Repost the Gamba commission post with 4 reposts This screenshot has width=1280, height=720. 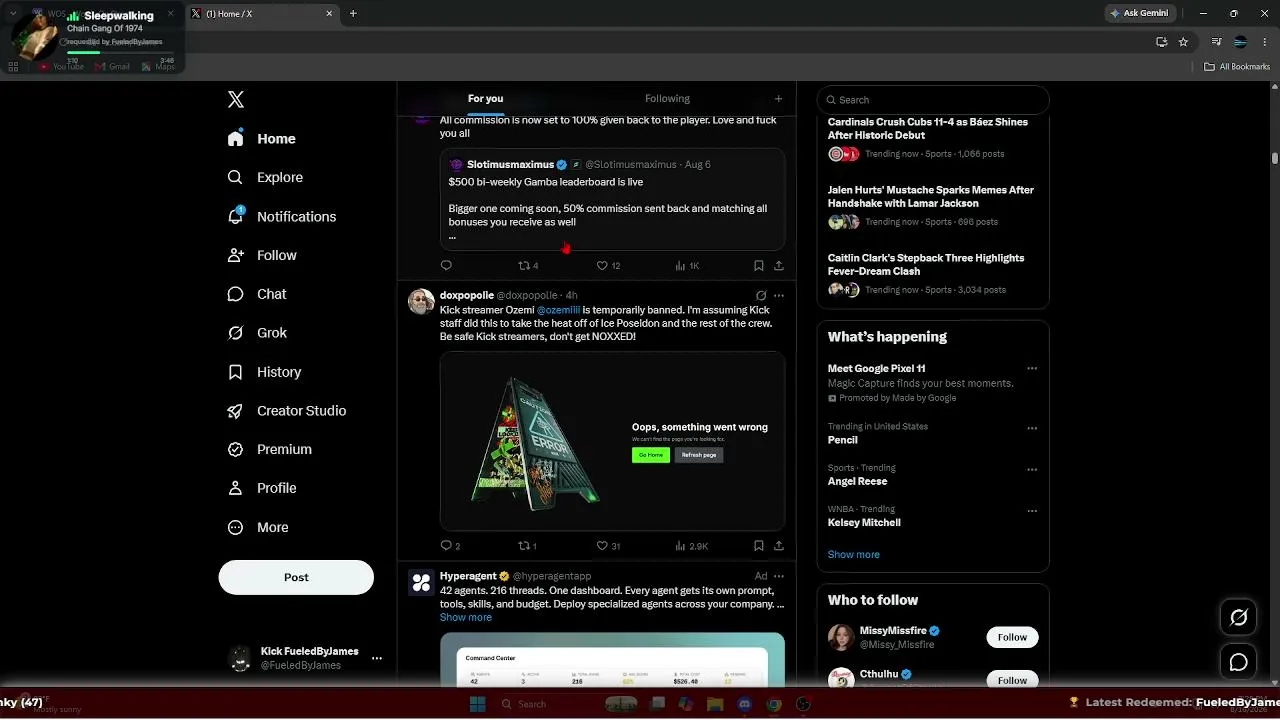click(528, 266)
